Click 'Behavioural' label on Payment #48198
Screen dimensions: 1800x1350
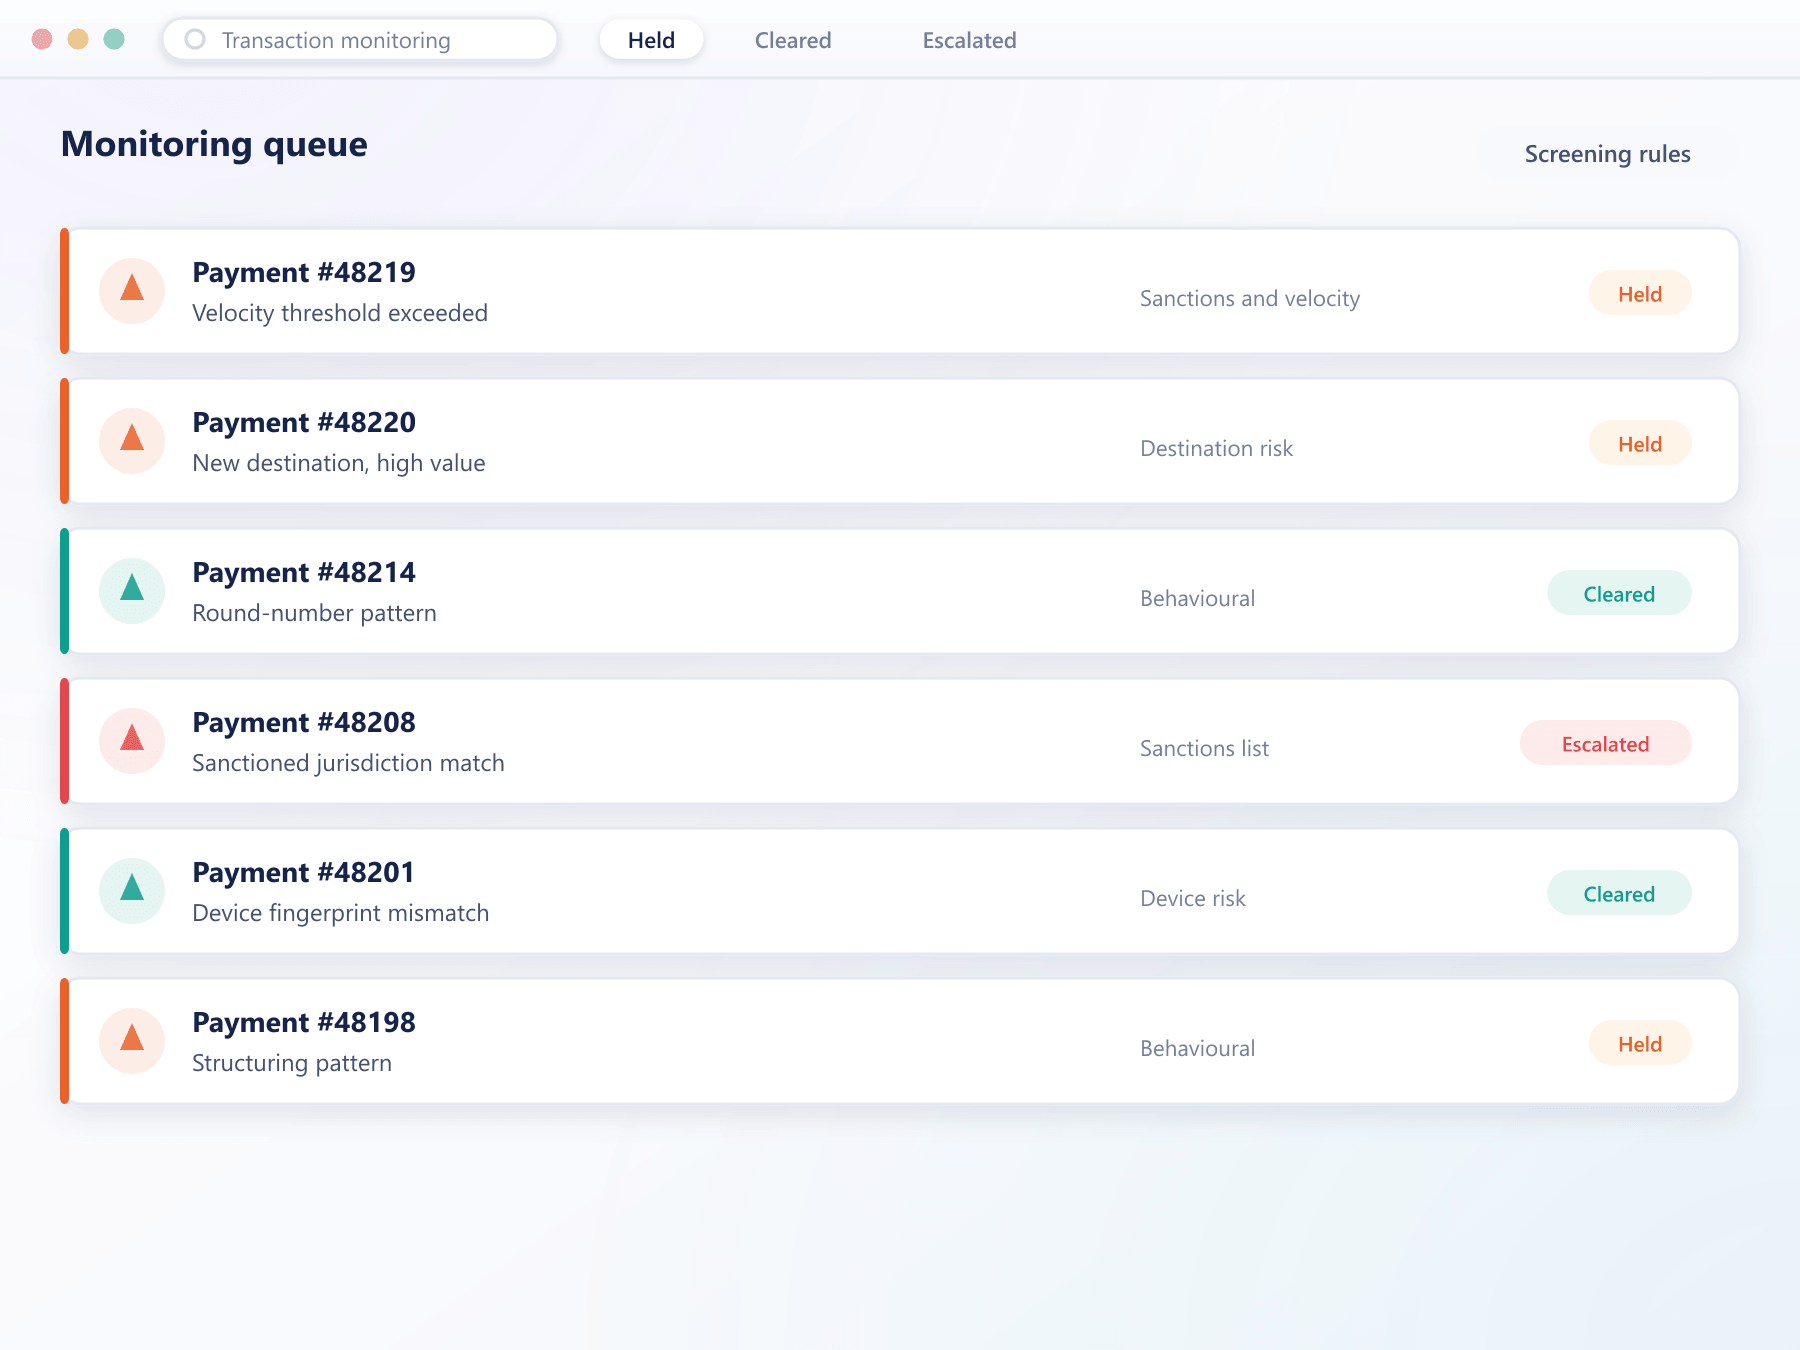(1198, 1049)
